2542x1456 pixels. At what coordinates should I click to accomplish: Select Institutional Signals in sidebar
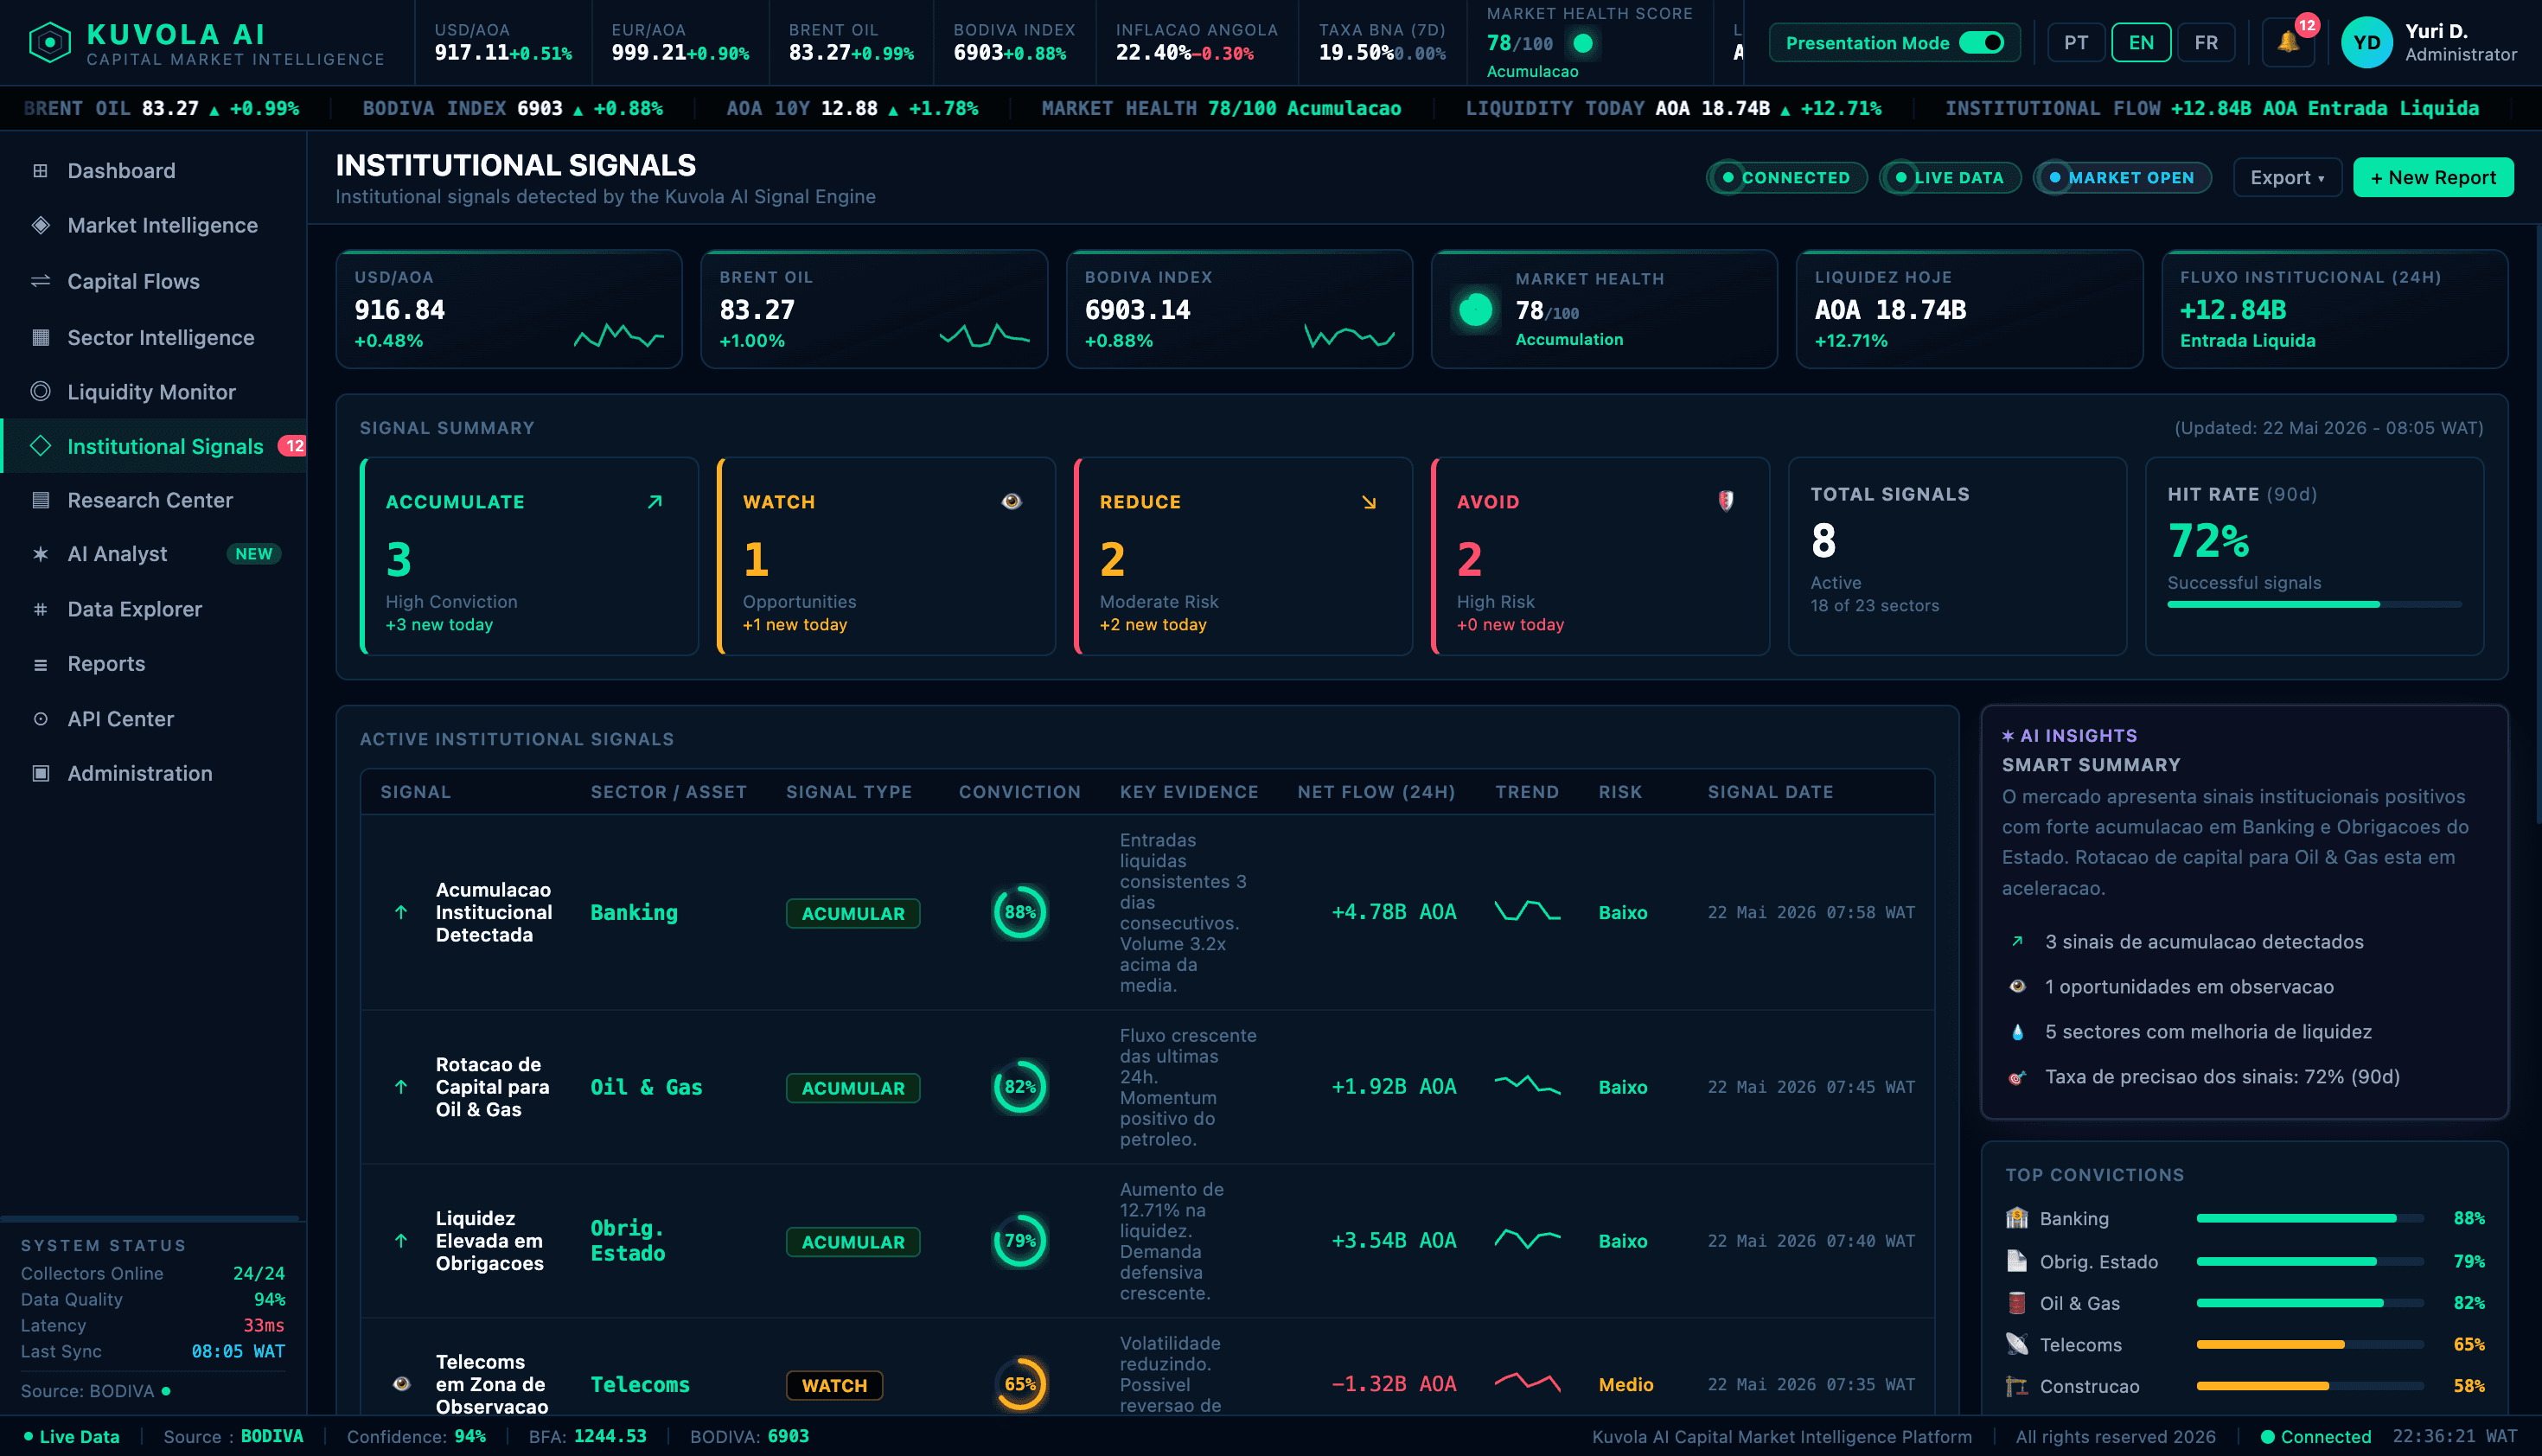(x=153, y=446)
